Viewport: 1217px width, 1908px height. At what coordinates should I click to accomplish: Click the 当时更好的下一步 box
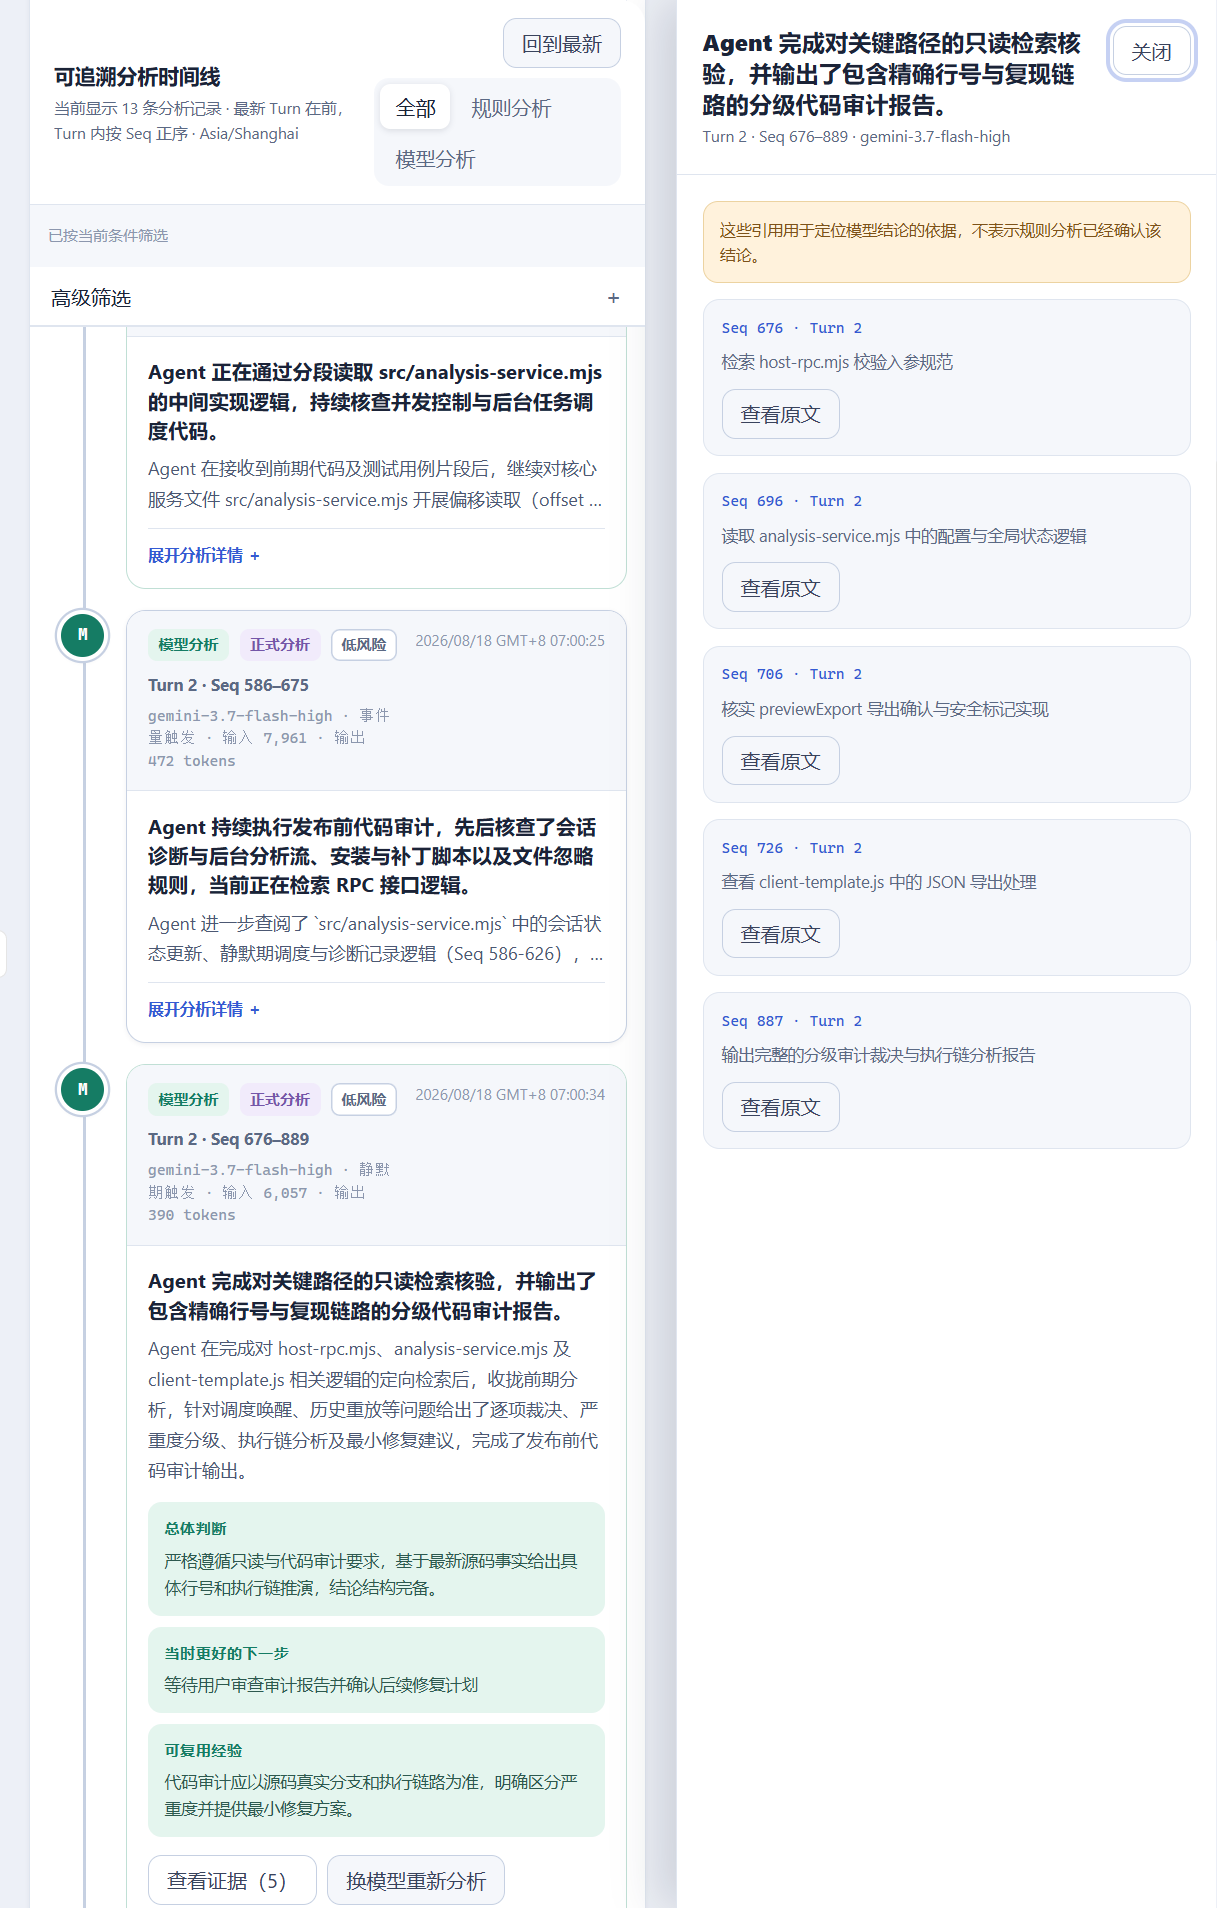(376, 1670)
